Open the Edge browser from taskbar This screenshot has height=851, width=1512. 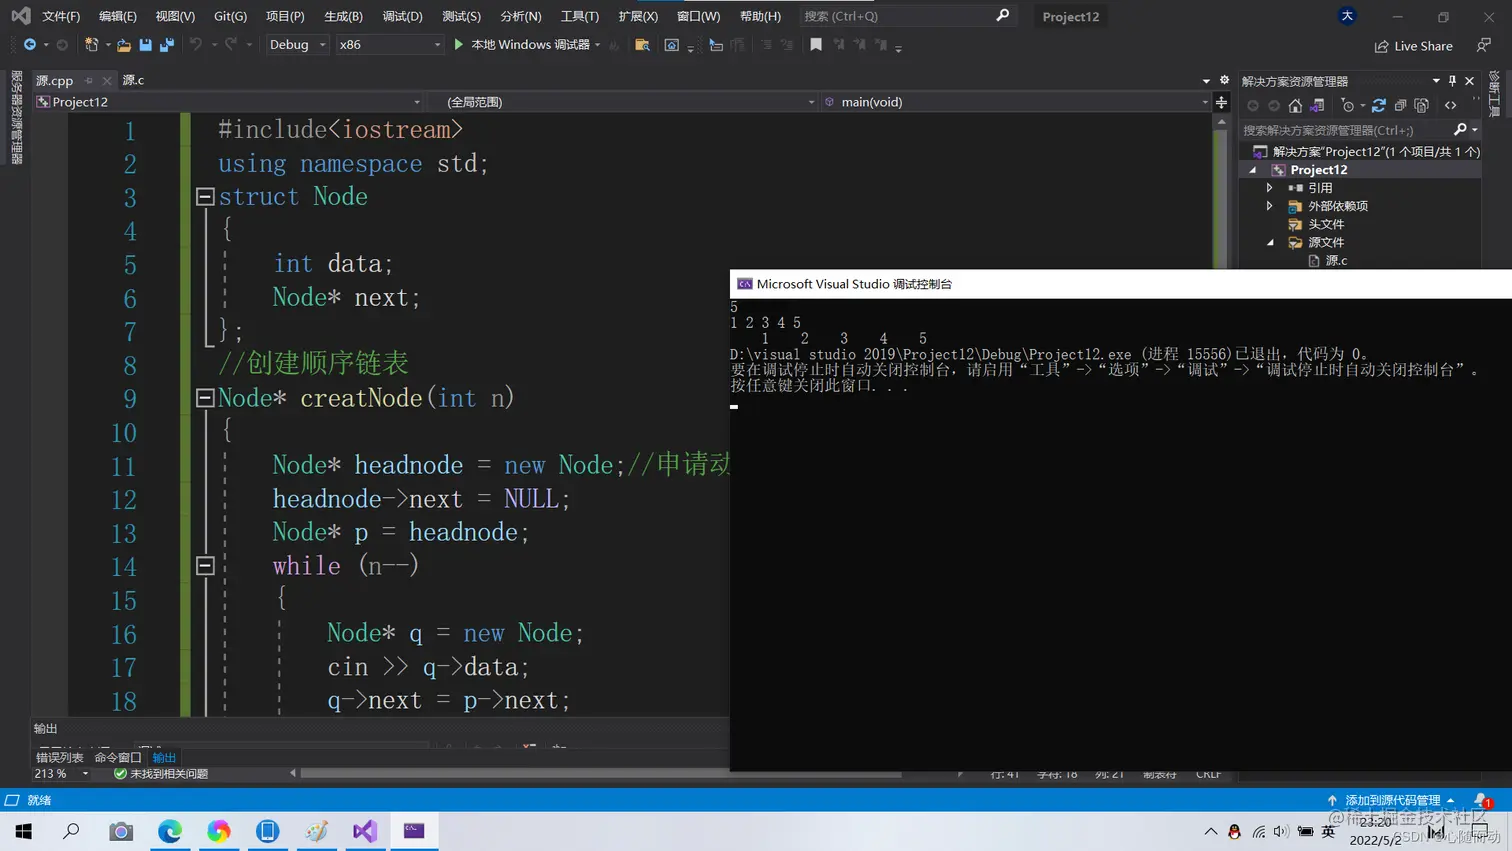170,831
